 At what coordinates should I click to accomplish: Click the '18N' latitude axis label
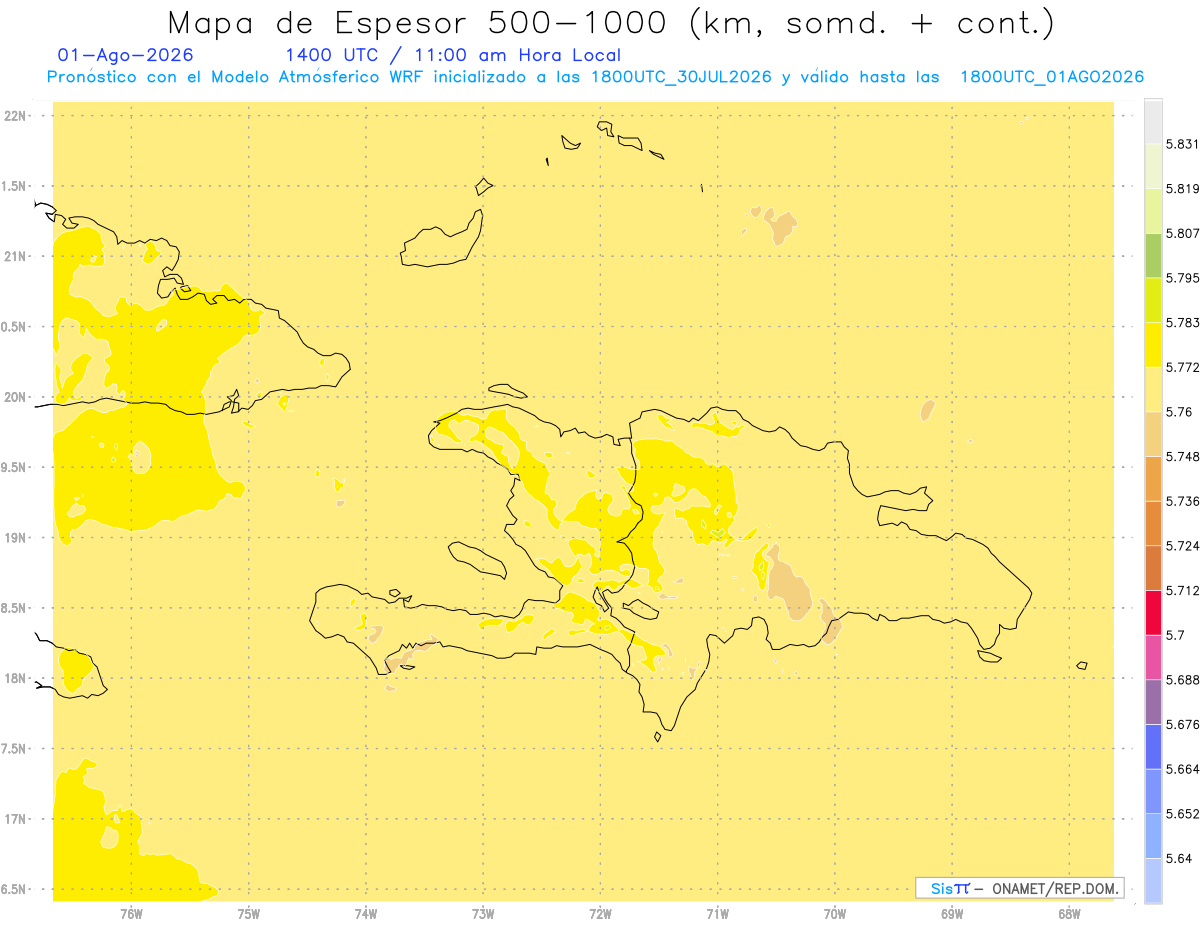click(x=15, y=678)
